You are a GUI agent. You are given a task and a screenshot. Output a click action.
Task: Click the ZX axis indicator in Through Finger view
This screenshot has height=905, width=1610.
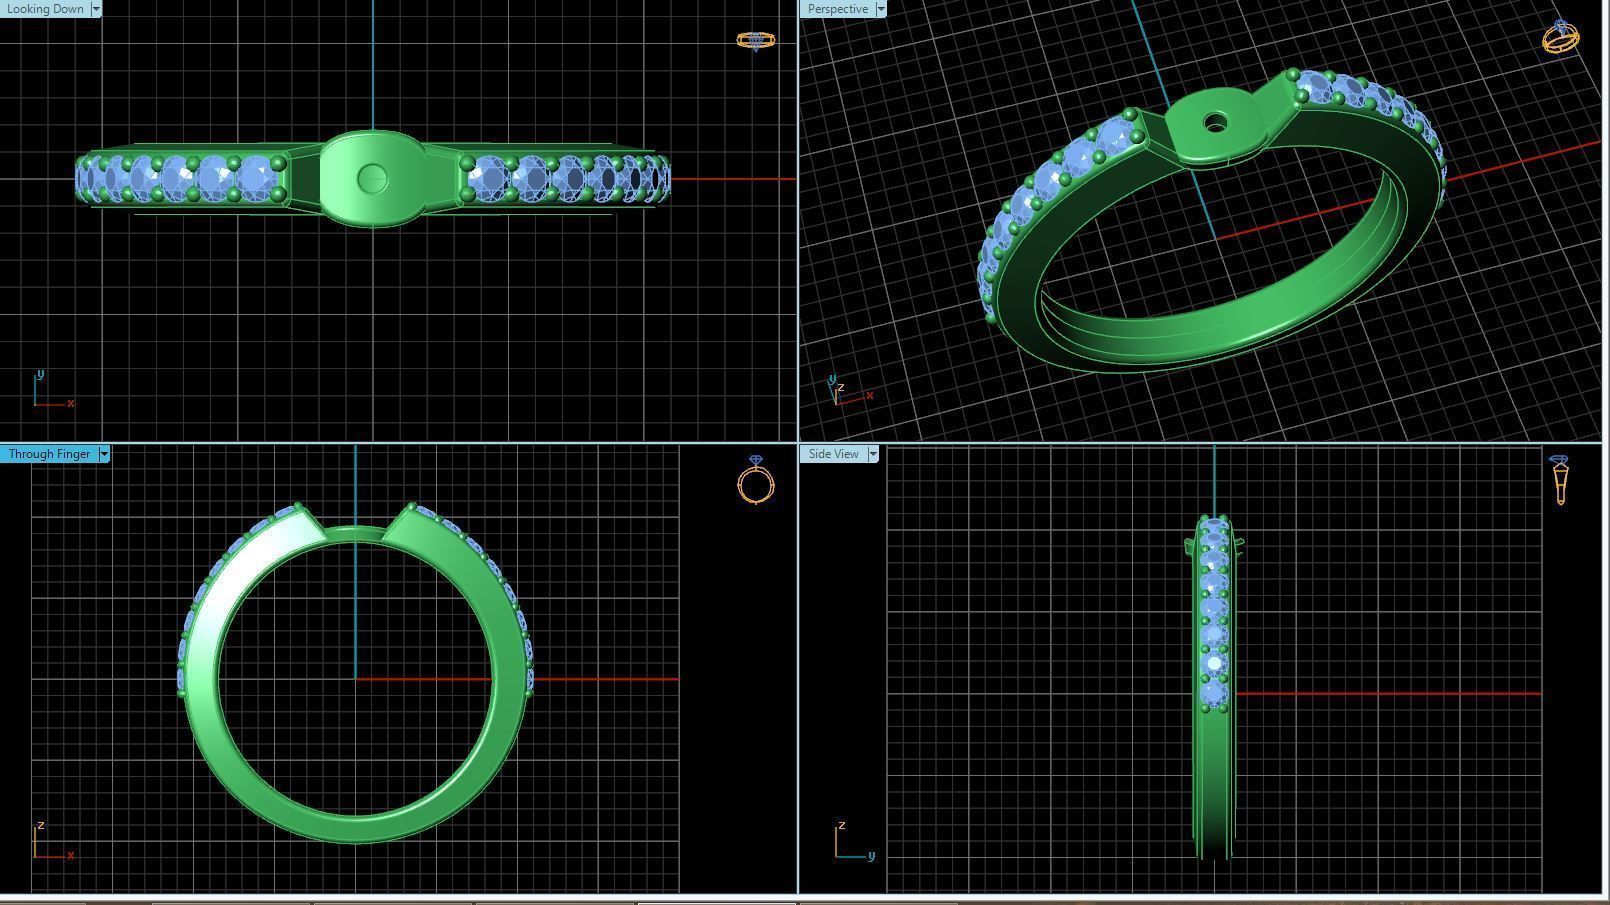(x=52, y=842)
